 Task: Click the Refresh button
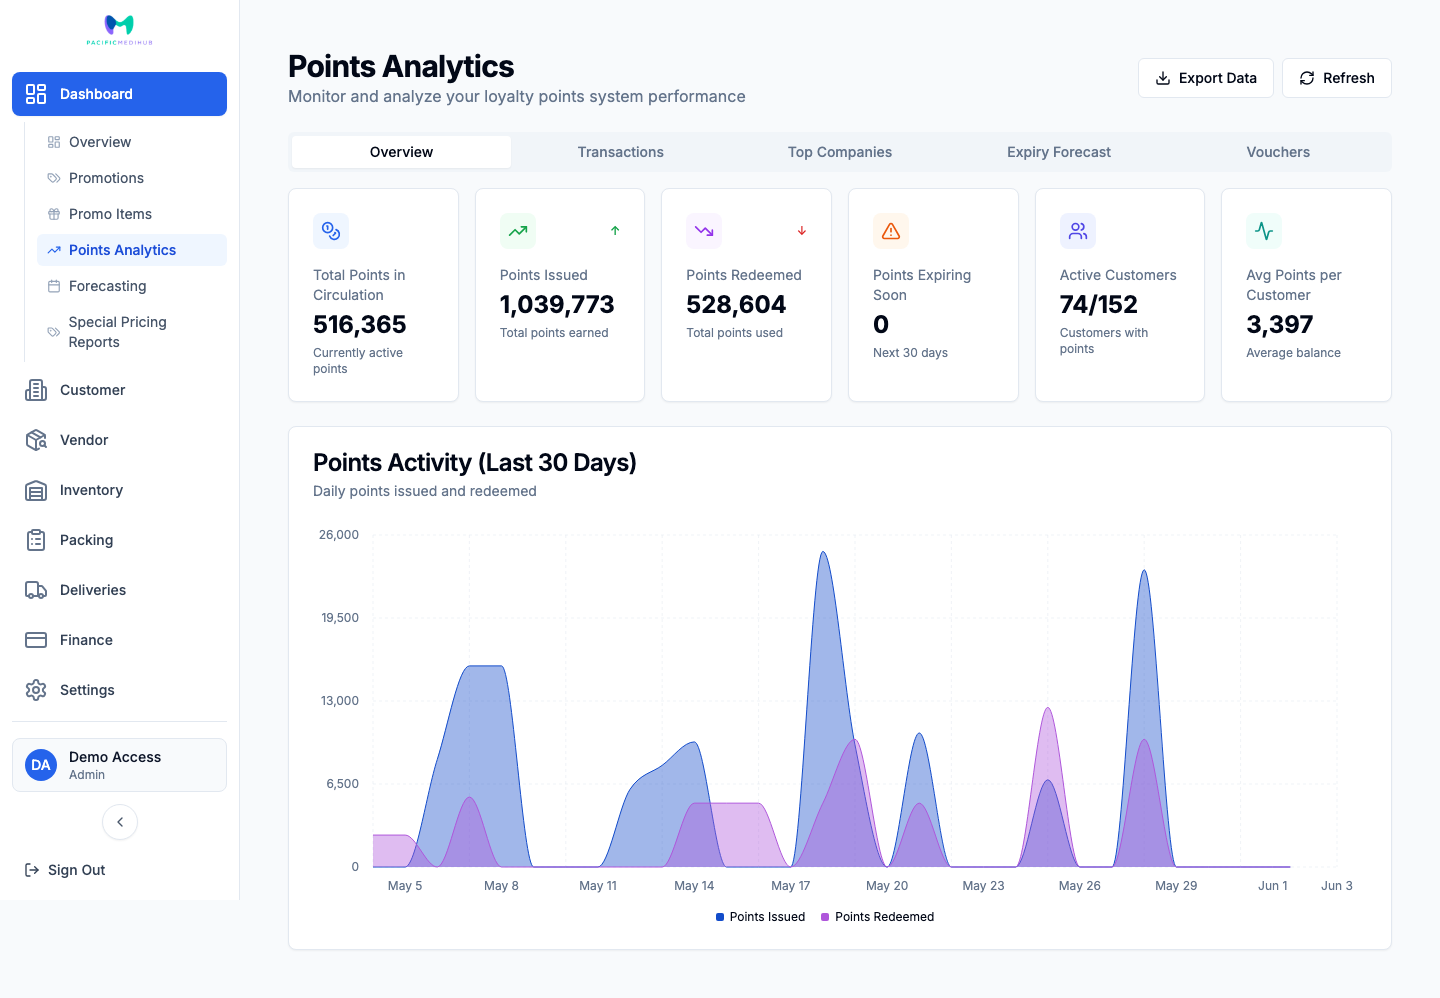1337,78
